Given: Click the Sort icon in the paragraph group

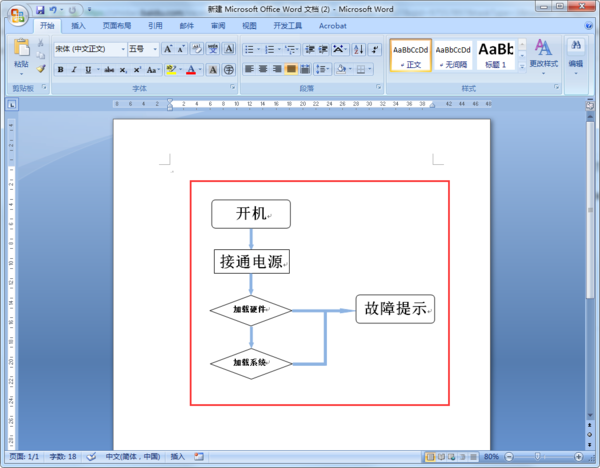Looking at the screenshot, I should (359, 49).
